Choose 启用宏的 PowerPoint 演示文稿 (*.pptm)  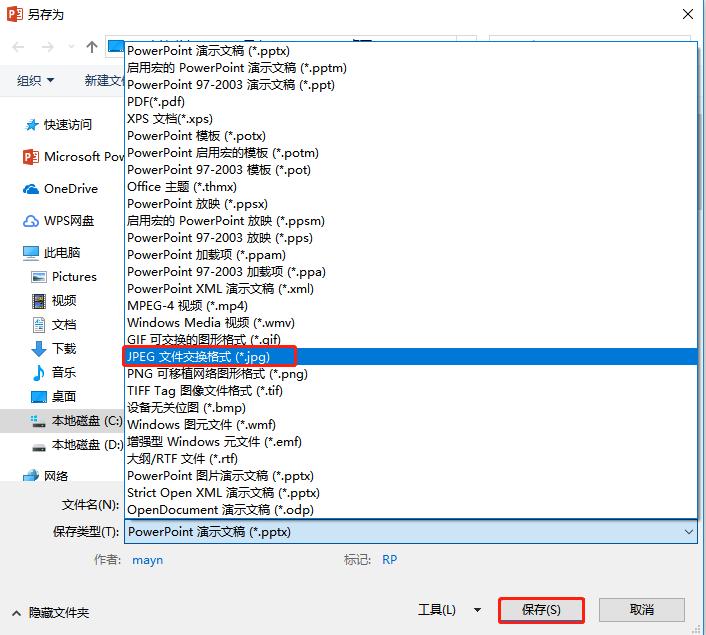click(x=411, y=68)
